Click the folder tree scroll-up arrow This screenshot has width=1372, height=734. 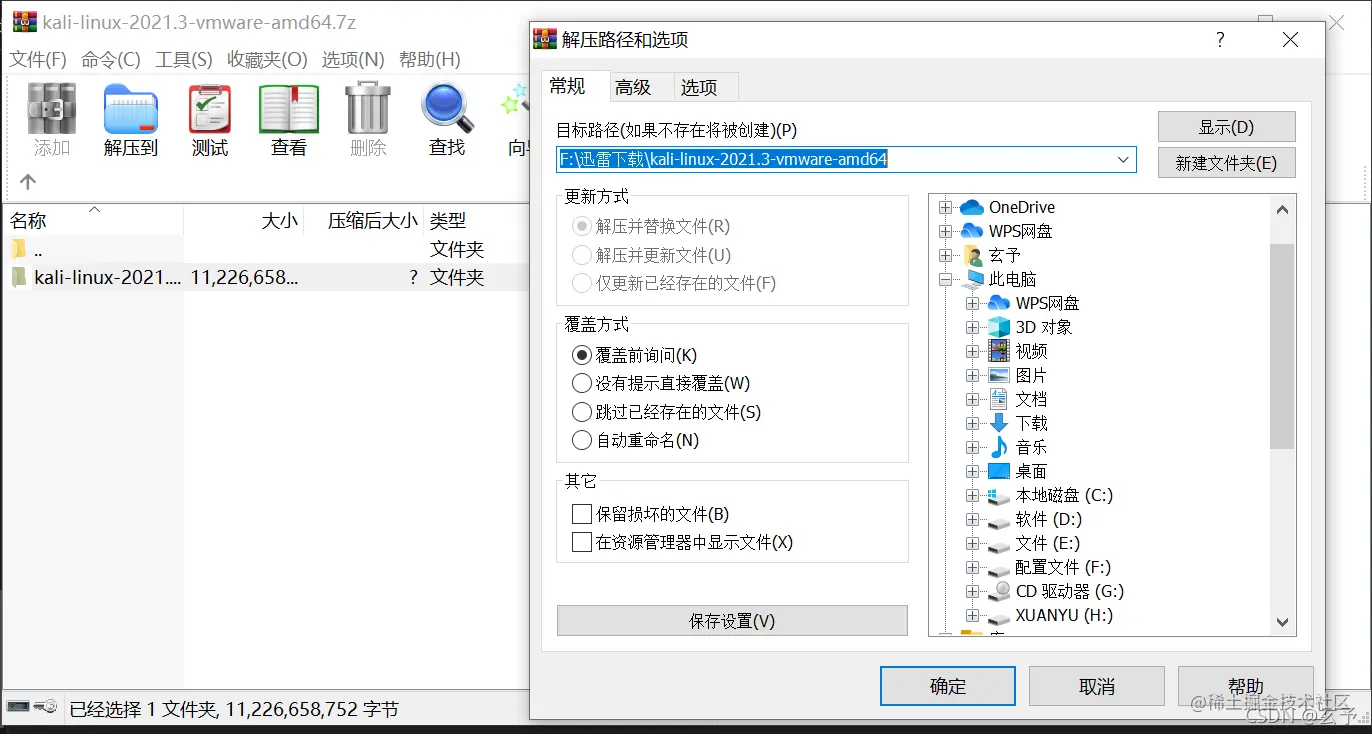[1282, 208]
